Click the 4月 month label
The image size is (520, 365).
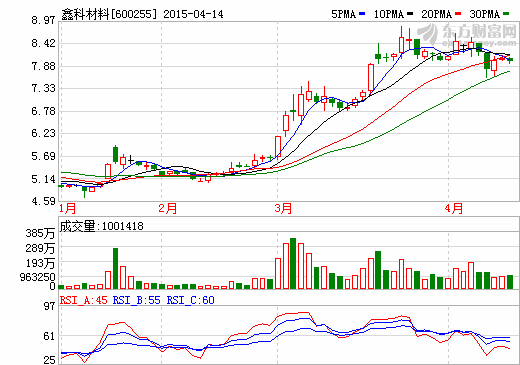pos(454,209)
